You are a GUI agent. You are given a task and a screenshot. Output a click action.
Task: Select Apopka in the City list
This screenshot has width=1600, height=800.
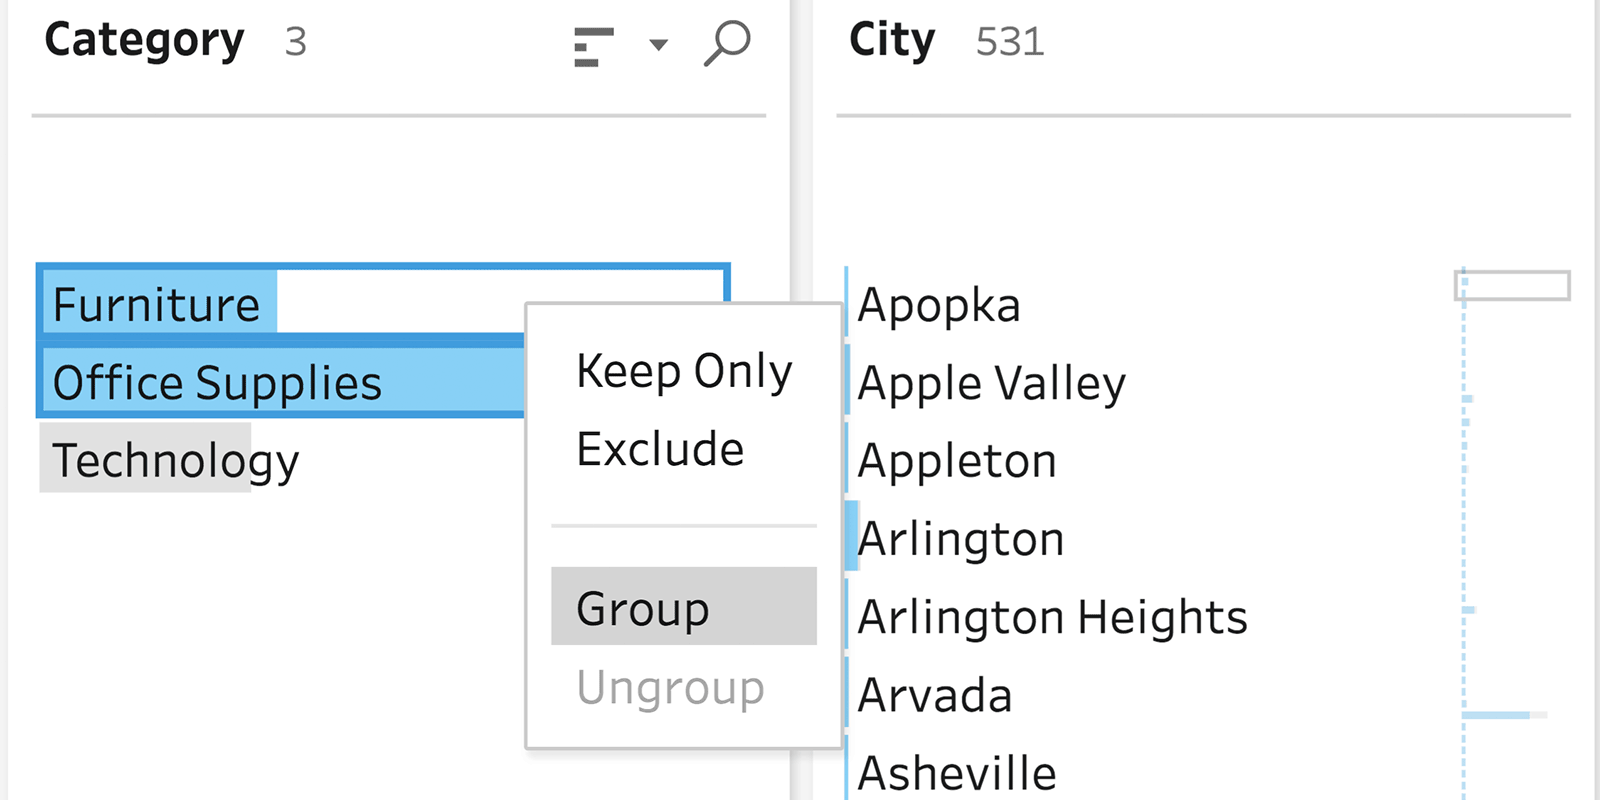pos(939,305)
